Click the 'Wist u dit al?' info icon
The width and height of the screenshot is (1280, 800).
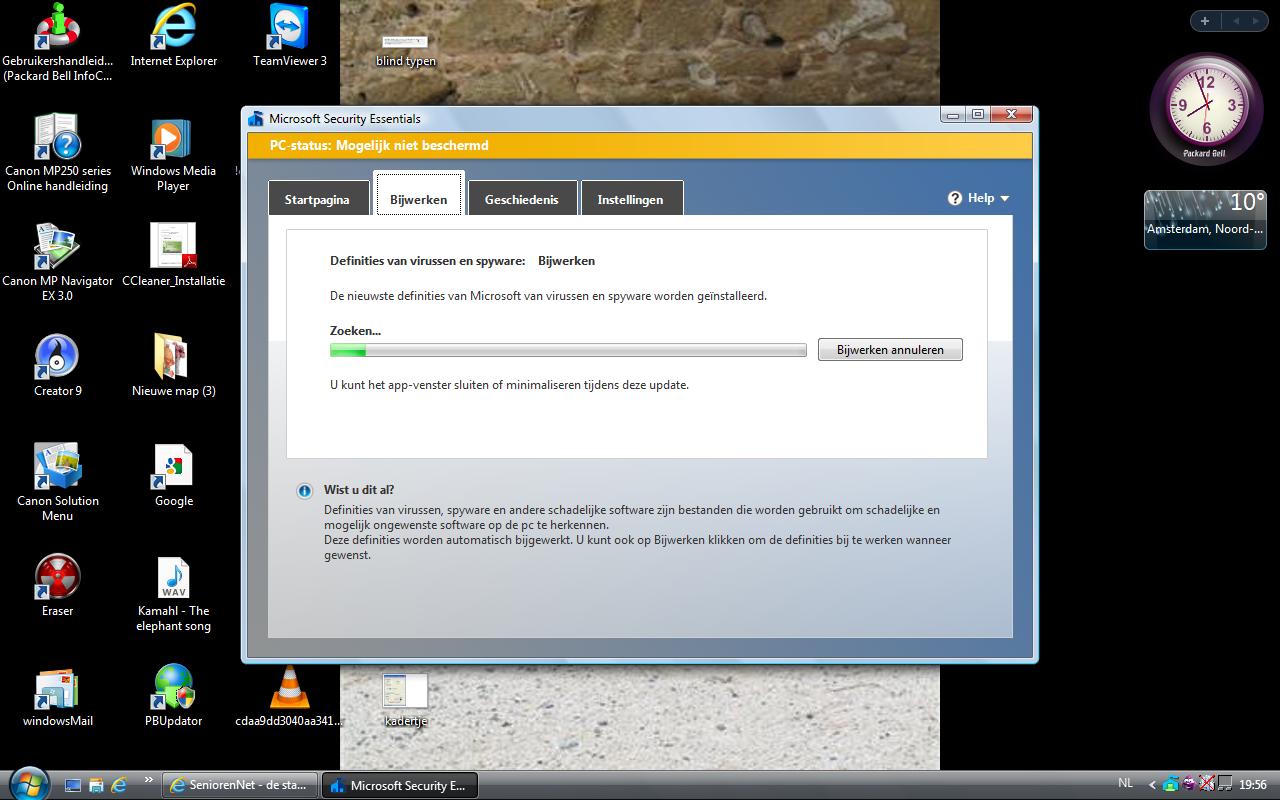304,491
